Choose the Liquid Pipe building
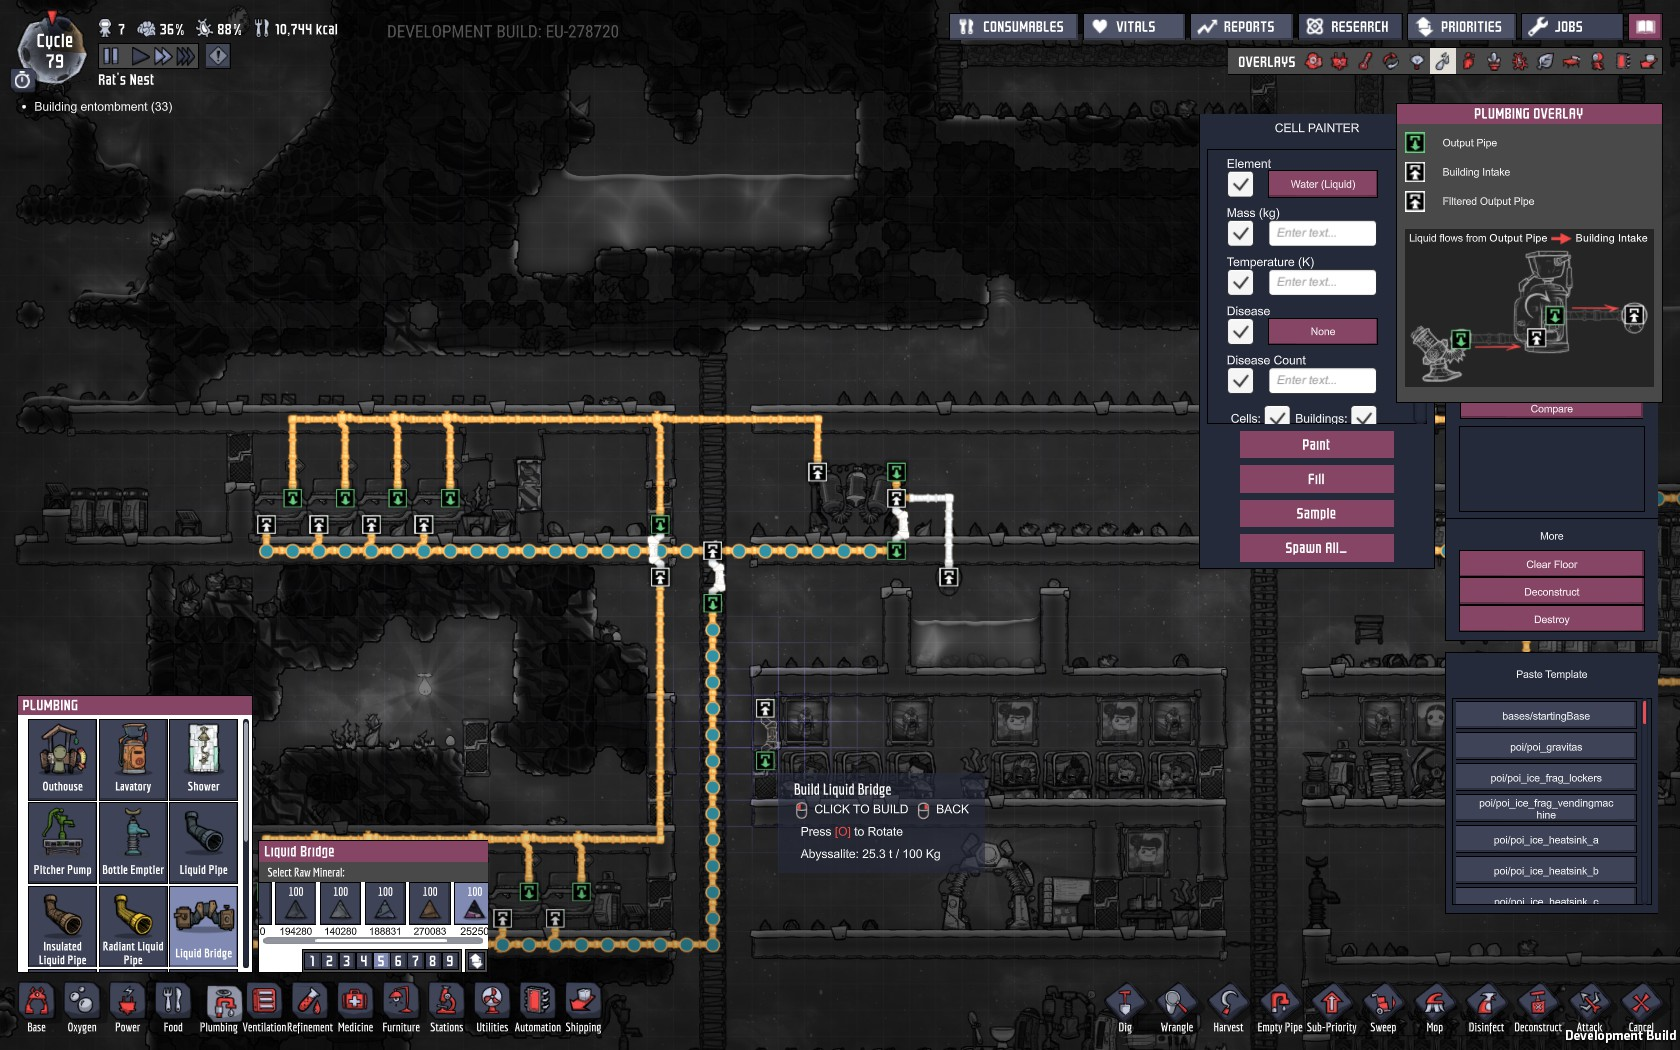The height and width of the screenshot is (1050, 1680). click(x=203, y=842)
